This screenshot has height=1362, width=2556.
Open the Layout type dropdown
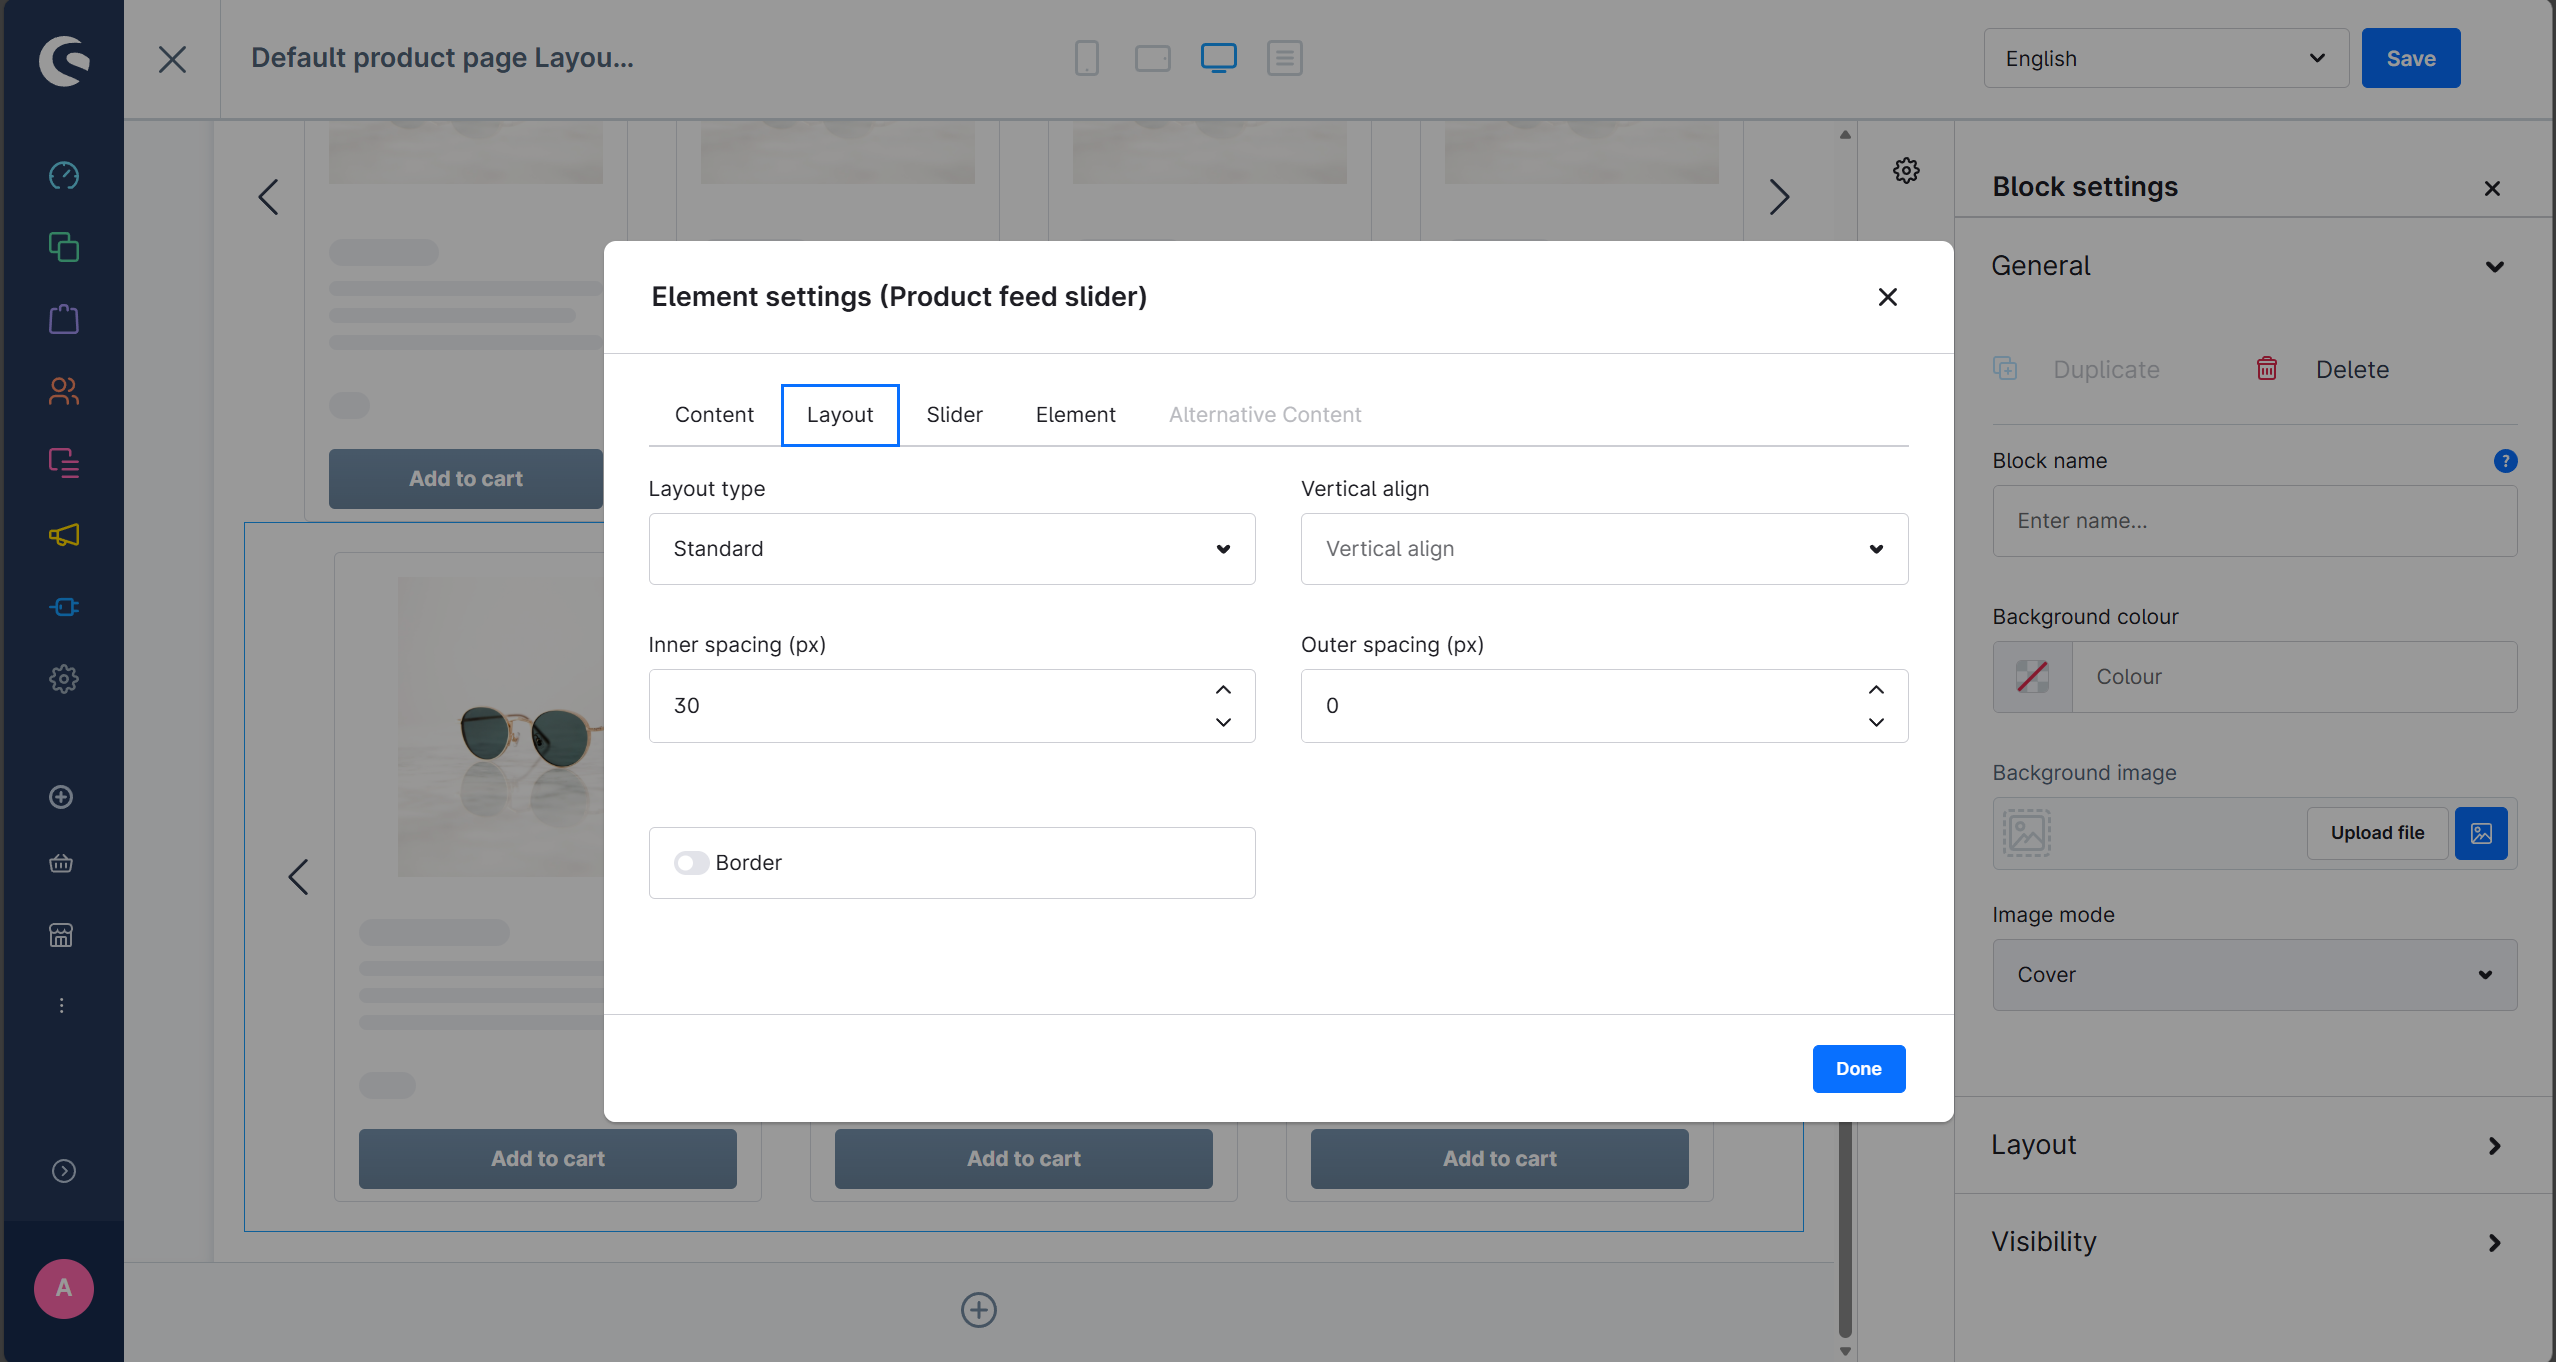point(952,549)
